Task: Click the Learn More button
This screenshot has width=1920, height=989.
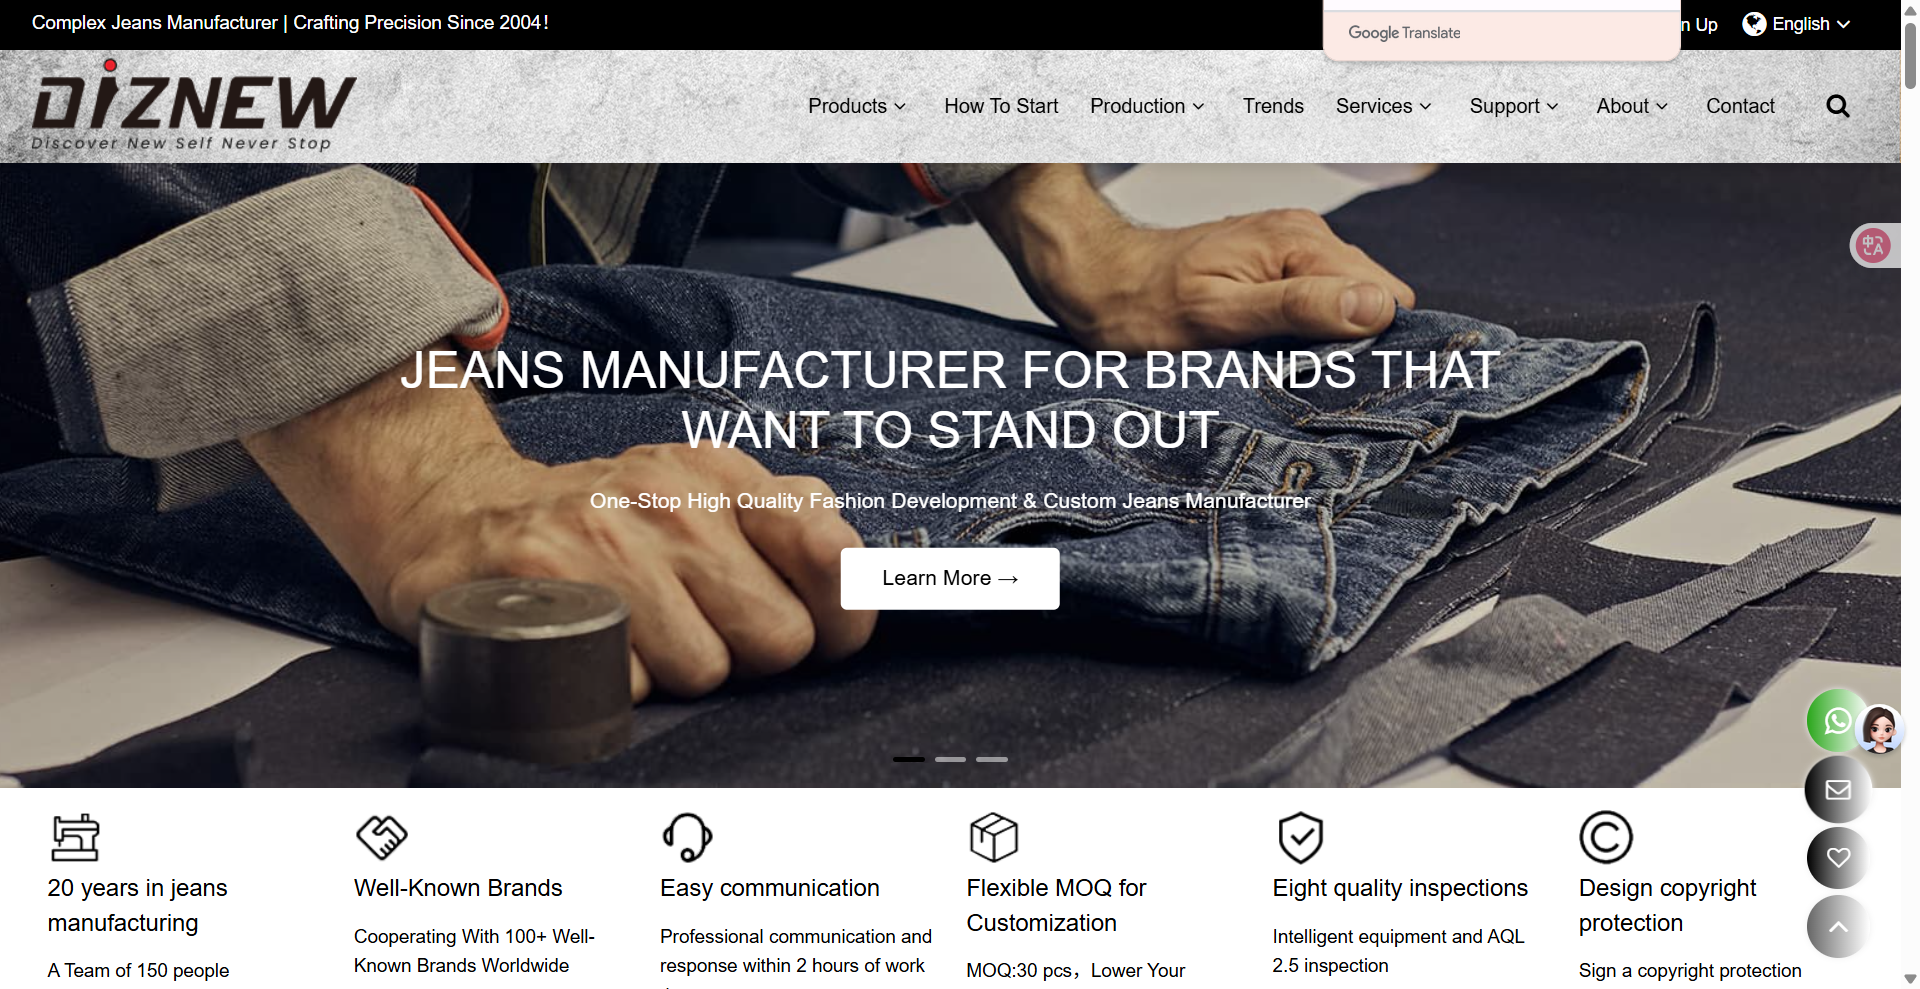Action: coord(950,579)
